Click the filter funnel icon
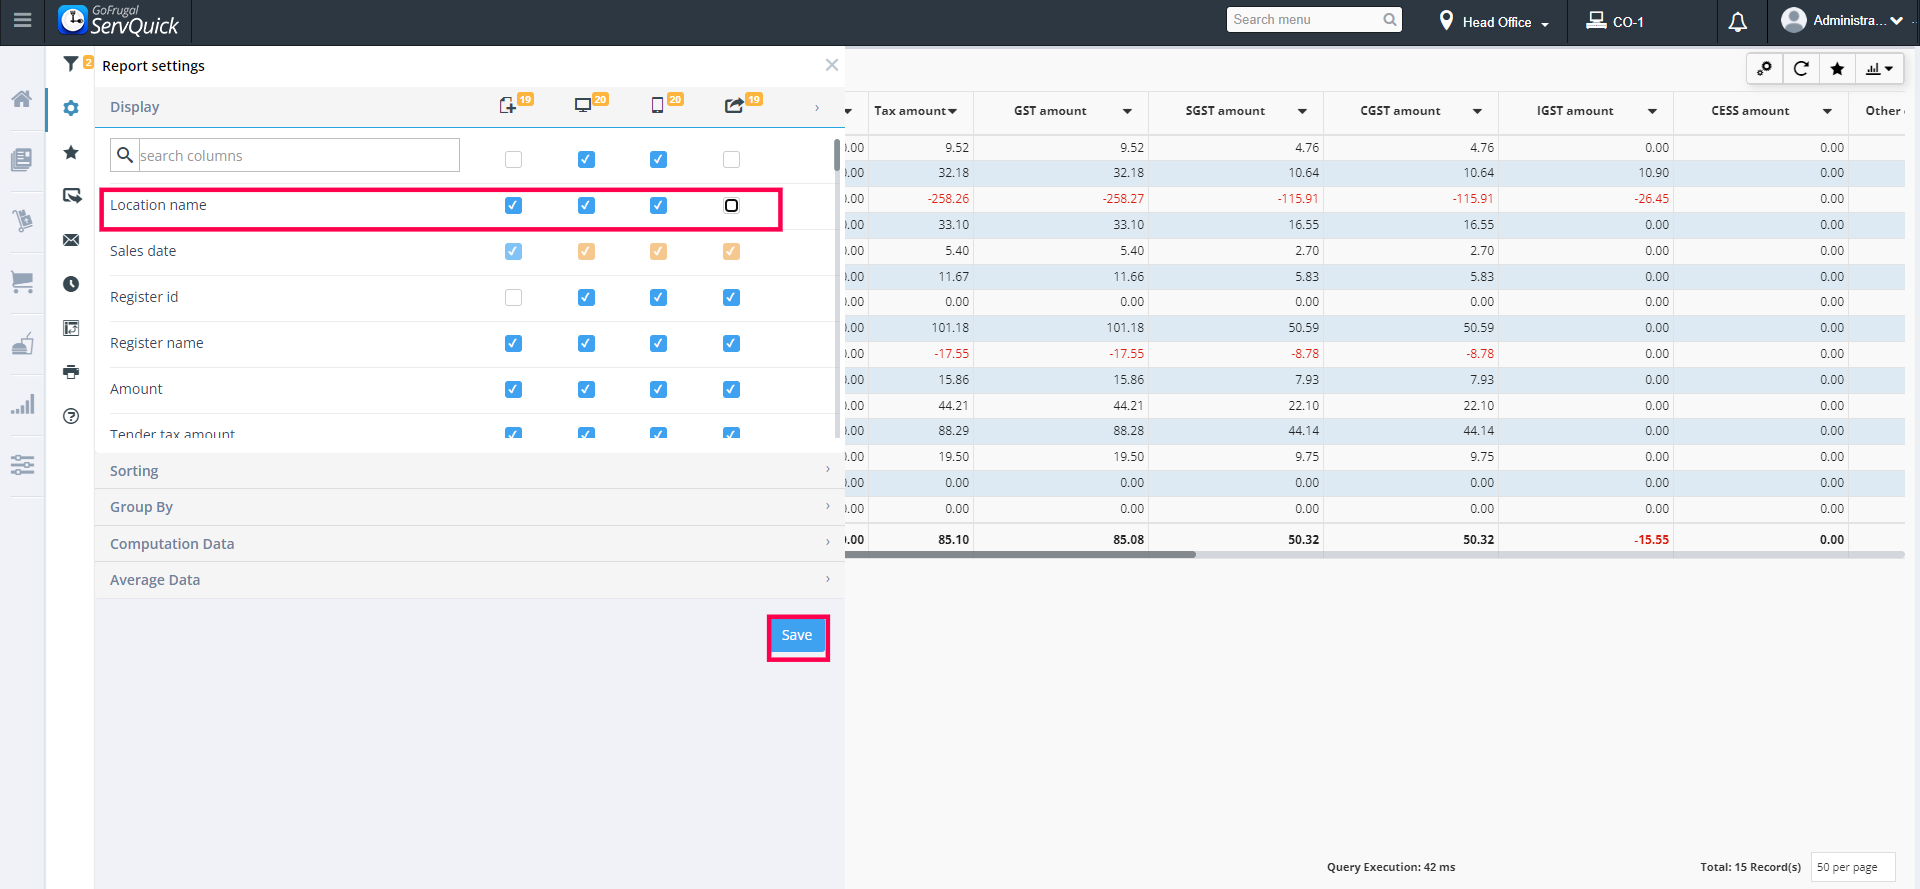This screenshot has height=889, width=1920. 71,64
